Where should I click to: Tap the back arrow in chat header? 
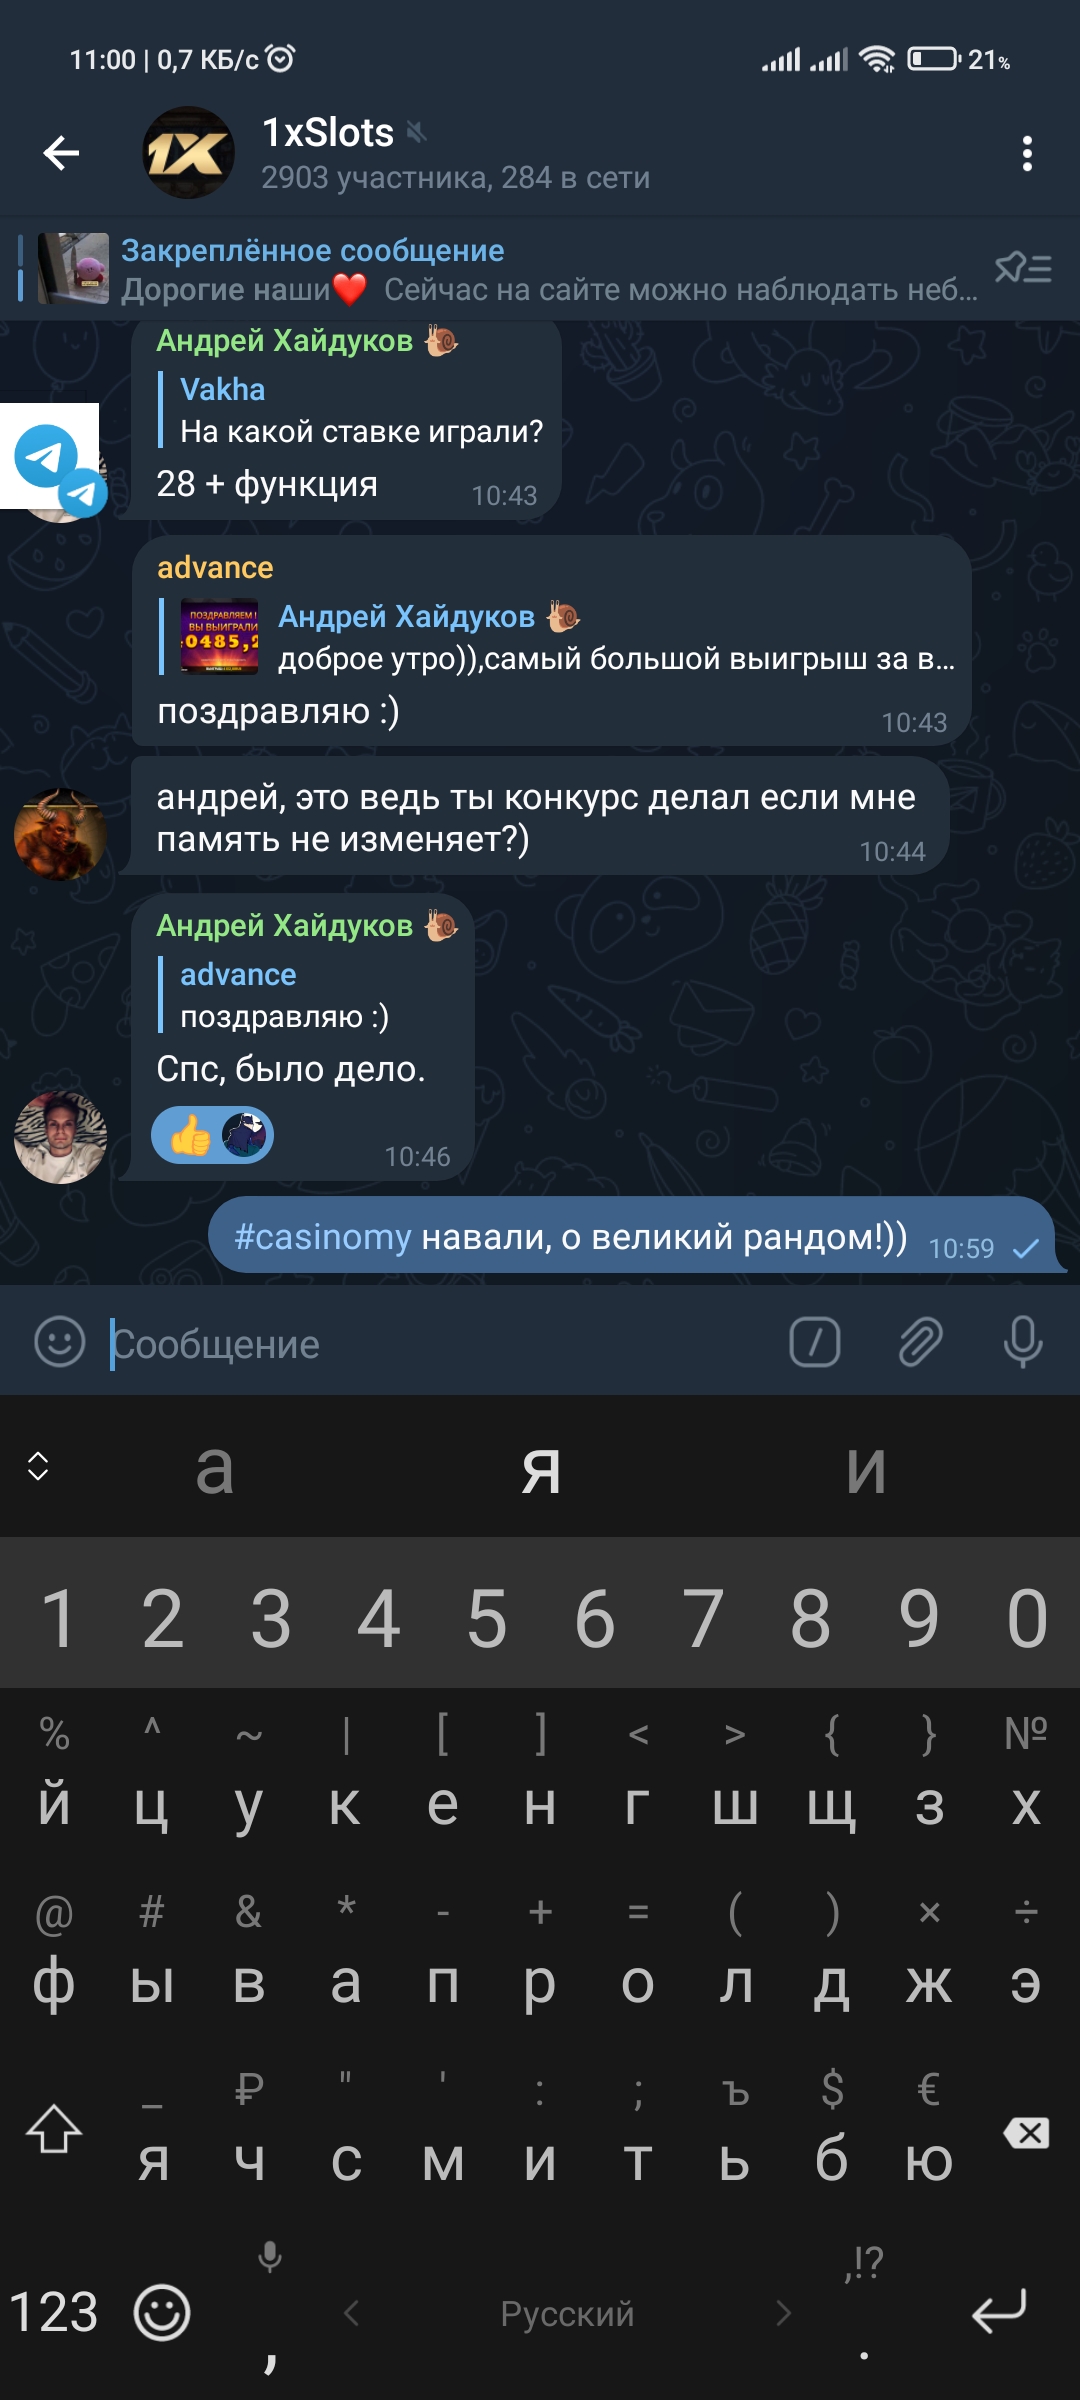(61, 153)
